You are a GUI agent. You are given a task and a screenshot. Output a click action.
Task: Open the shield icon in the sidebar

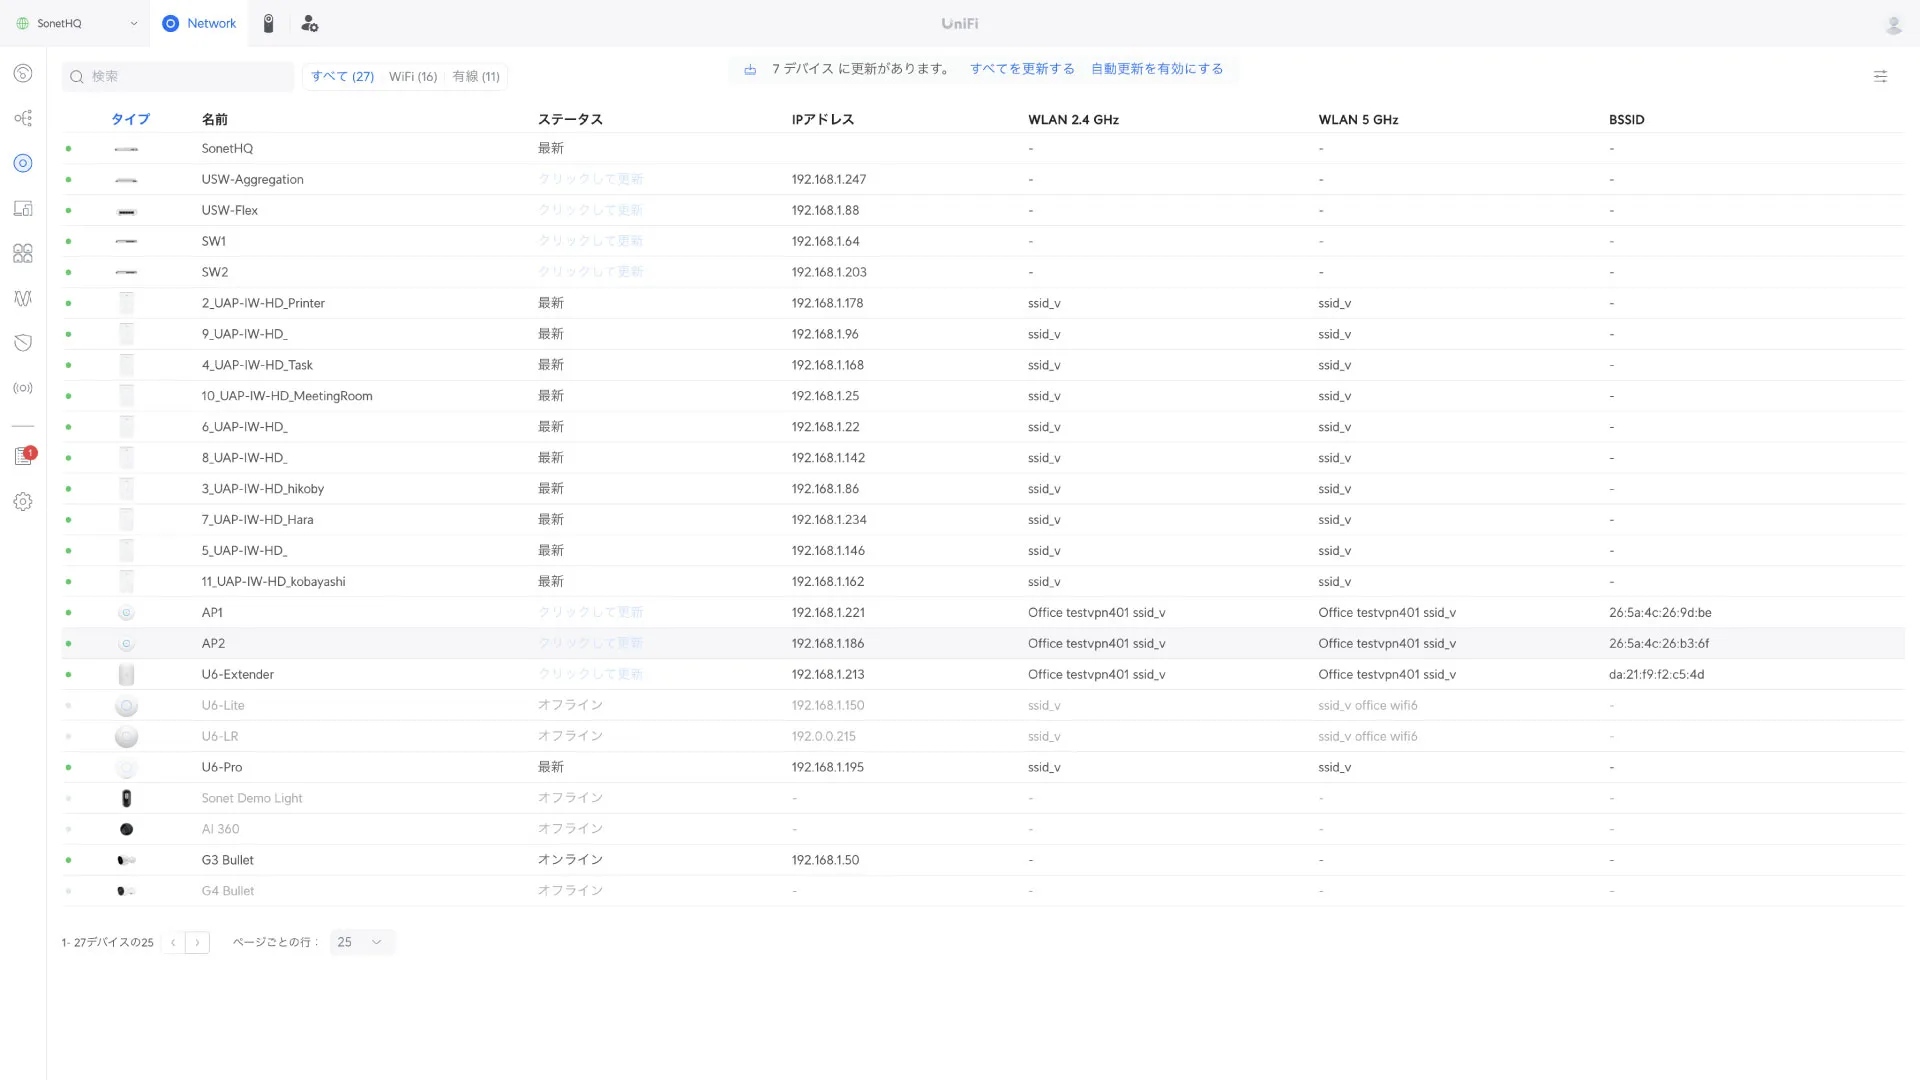(x=23, y=343)
